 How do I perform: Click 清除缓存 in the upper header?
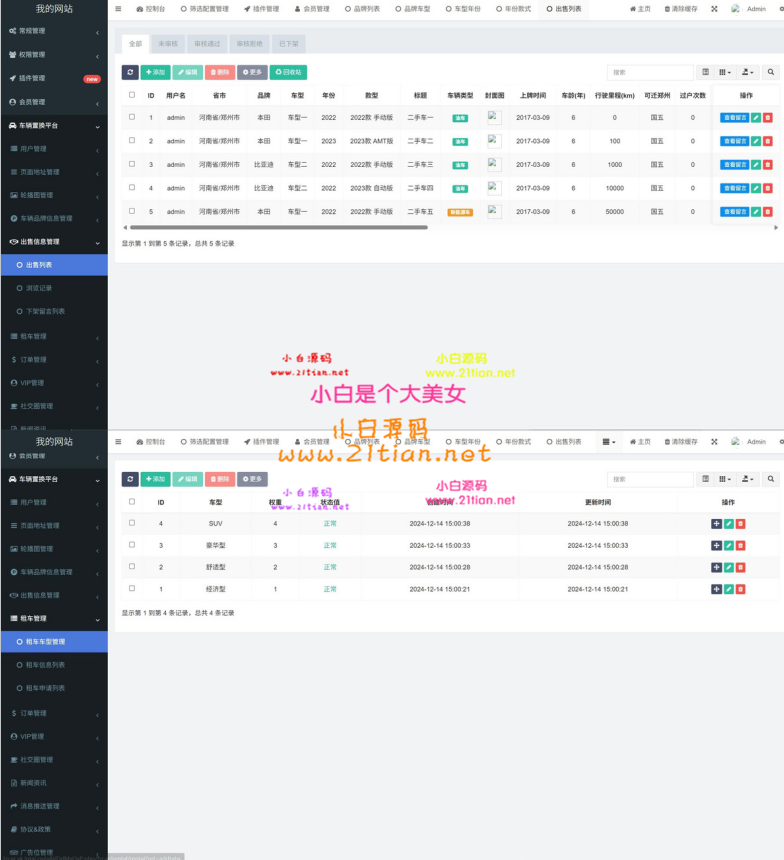click(681, 9)
